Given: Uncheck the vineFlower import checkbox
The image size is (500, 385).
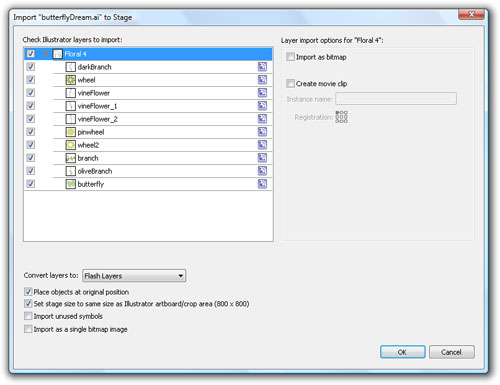Looking at the screenshot, I should [31, 93].
